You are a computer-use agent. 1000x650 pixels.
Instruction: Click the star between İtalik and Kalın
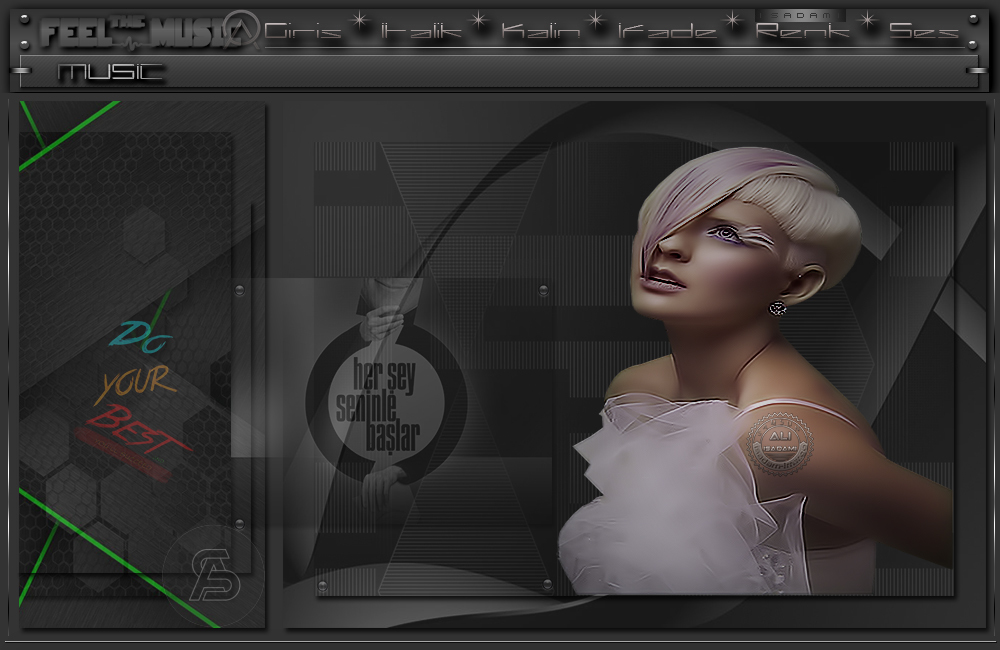tap(479, 21)
